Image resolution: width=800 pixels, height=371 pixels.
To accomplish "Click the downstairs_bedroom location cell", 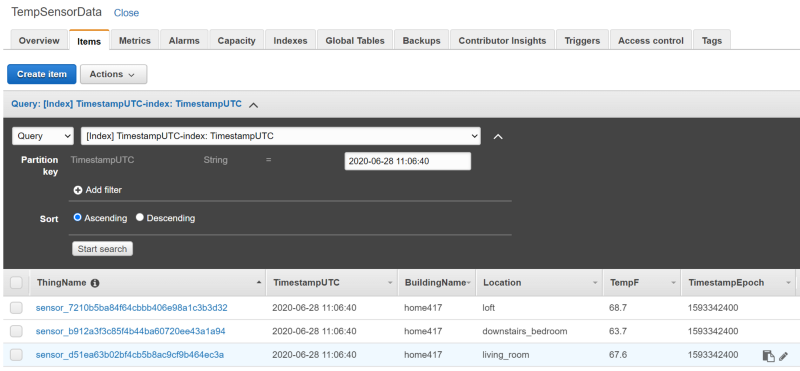I will point(524,332).
